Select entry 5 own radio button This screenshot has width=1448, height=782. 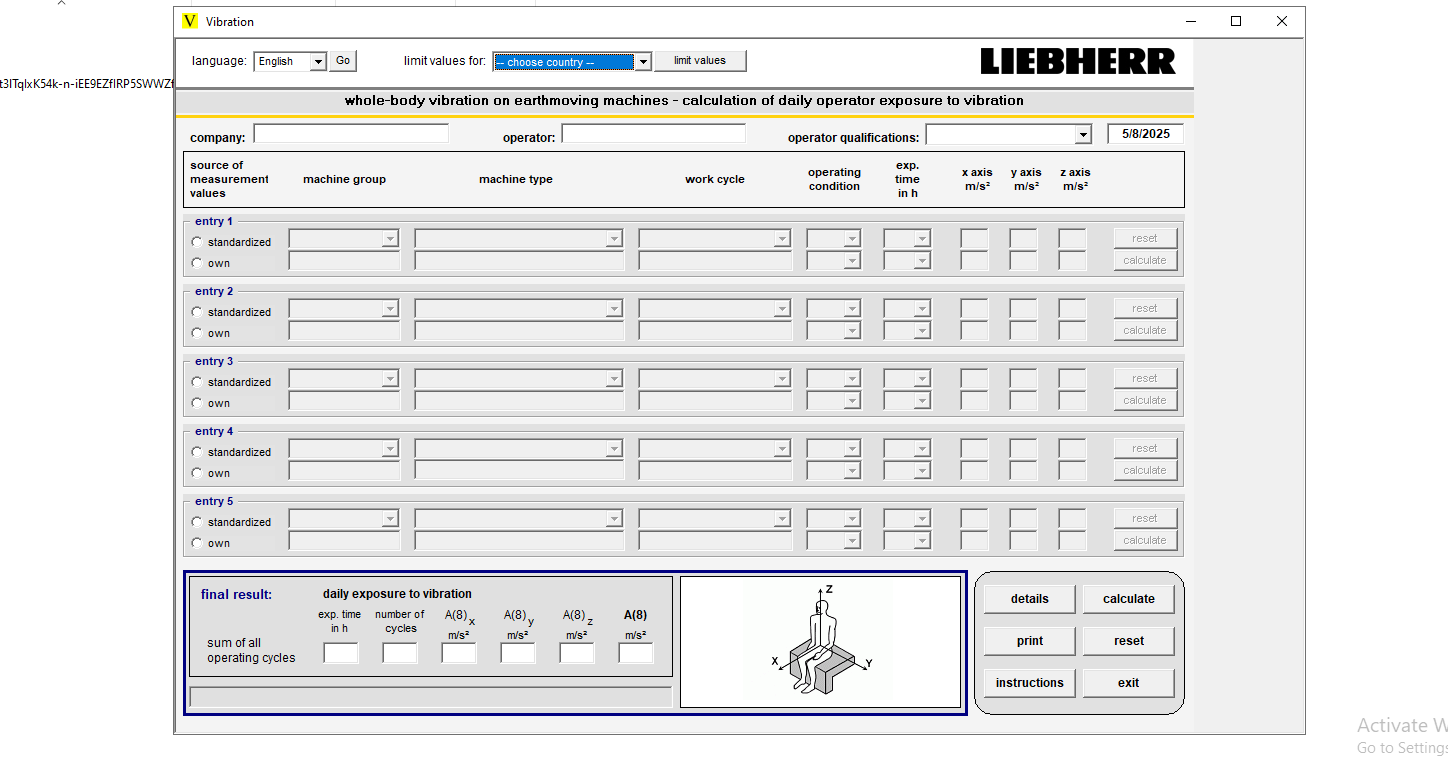click(x=197, y=543)
